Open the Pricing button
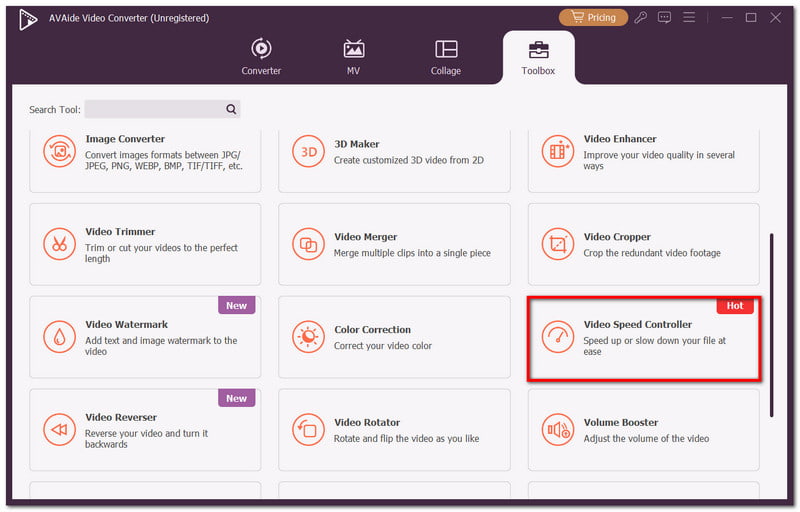Image resolution: width=800 pixels, height=512 pixels. (x=593, y=18)
